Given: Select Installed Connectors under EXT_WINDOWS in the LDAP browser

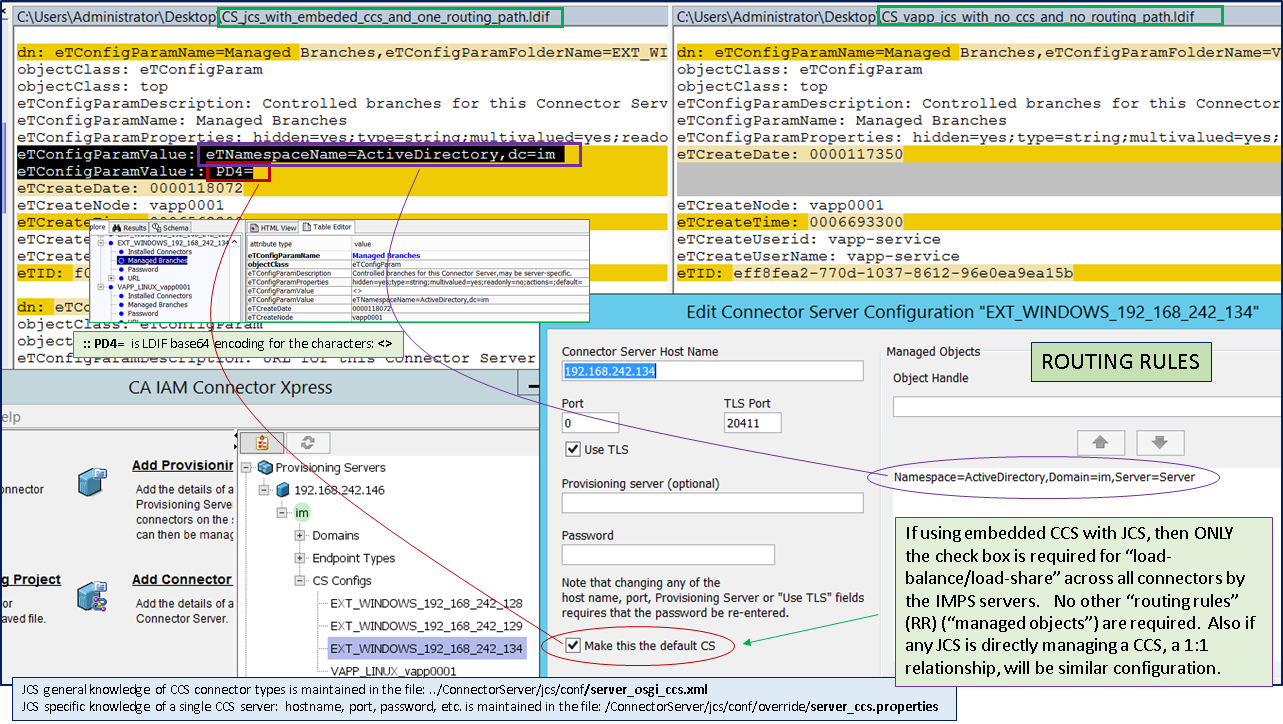Looking at the screenshot, I should (x=160, y=252).
